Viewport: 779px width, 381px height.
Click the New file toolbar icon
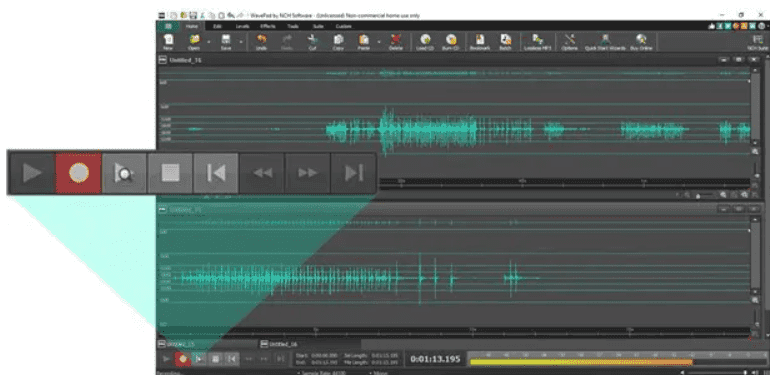(x=168, y=42)
